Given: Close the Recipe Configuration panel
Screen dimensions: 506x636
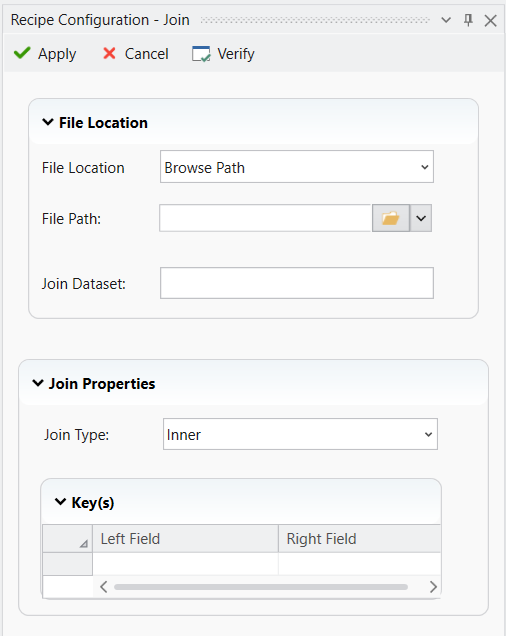Looking at the screenshot, I should click(x=490, y=20).
